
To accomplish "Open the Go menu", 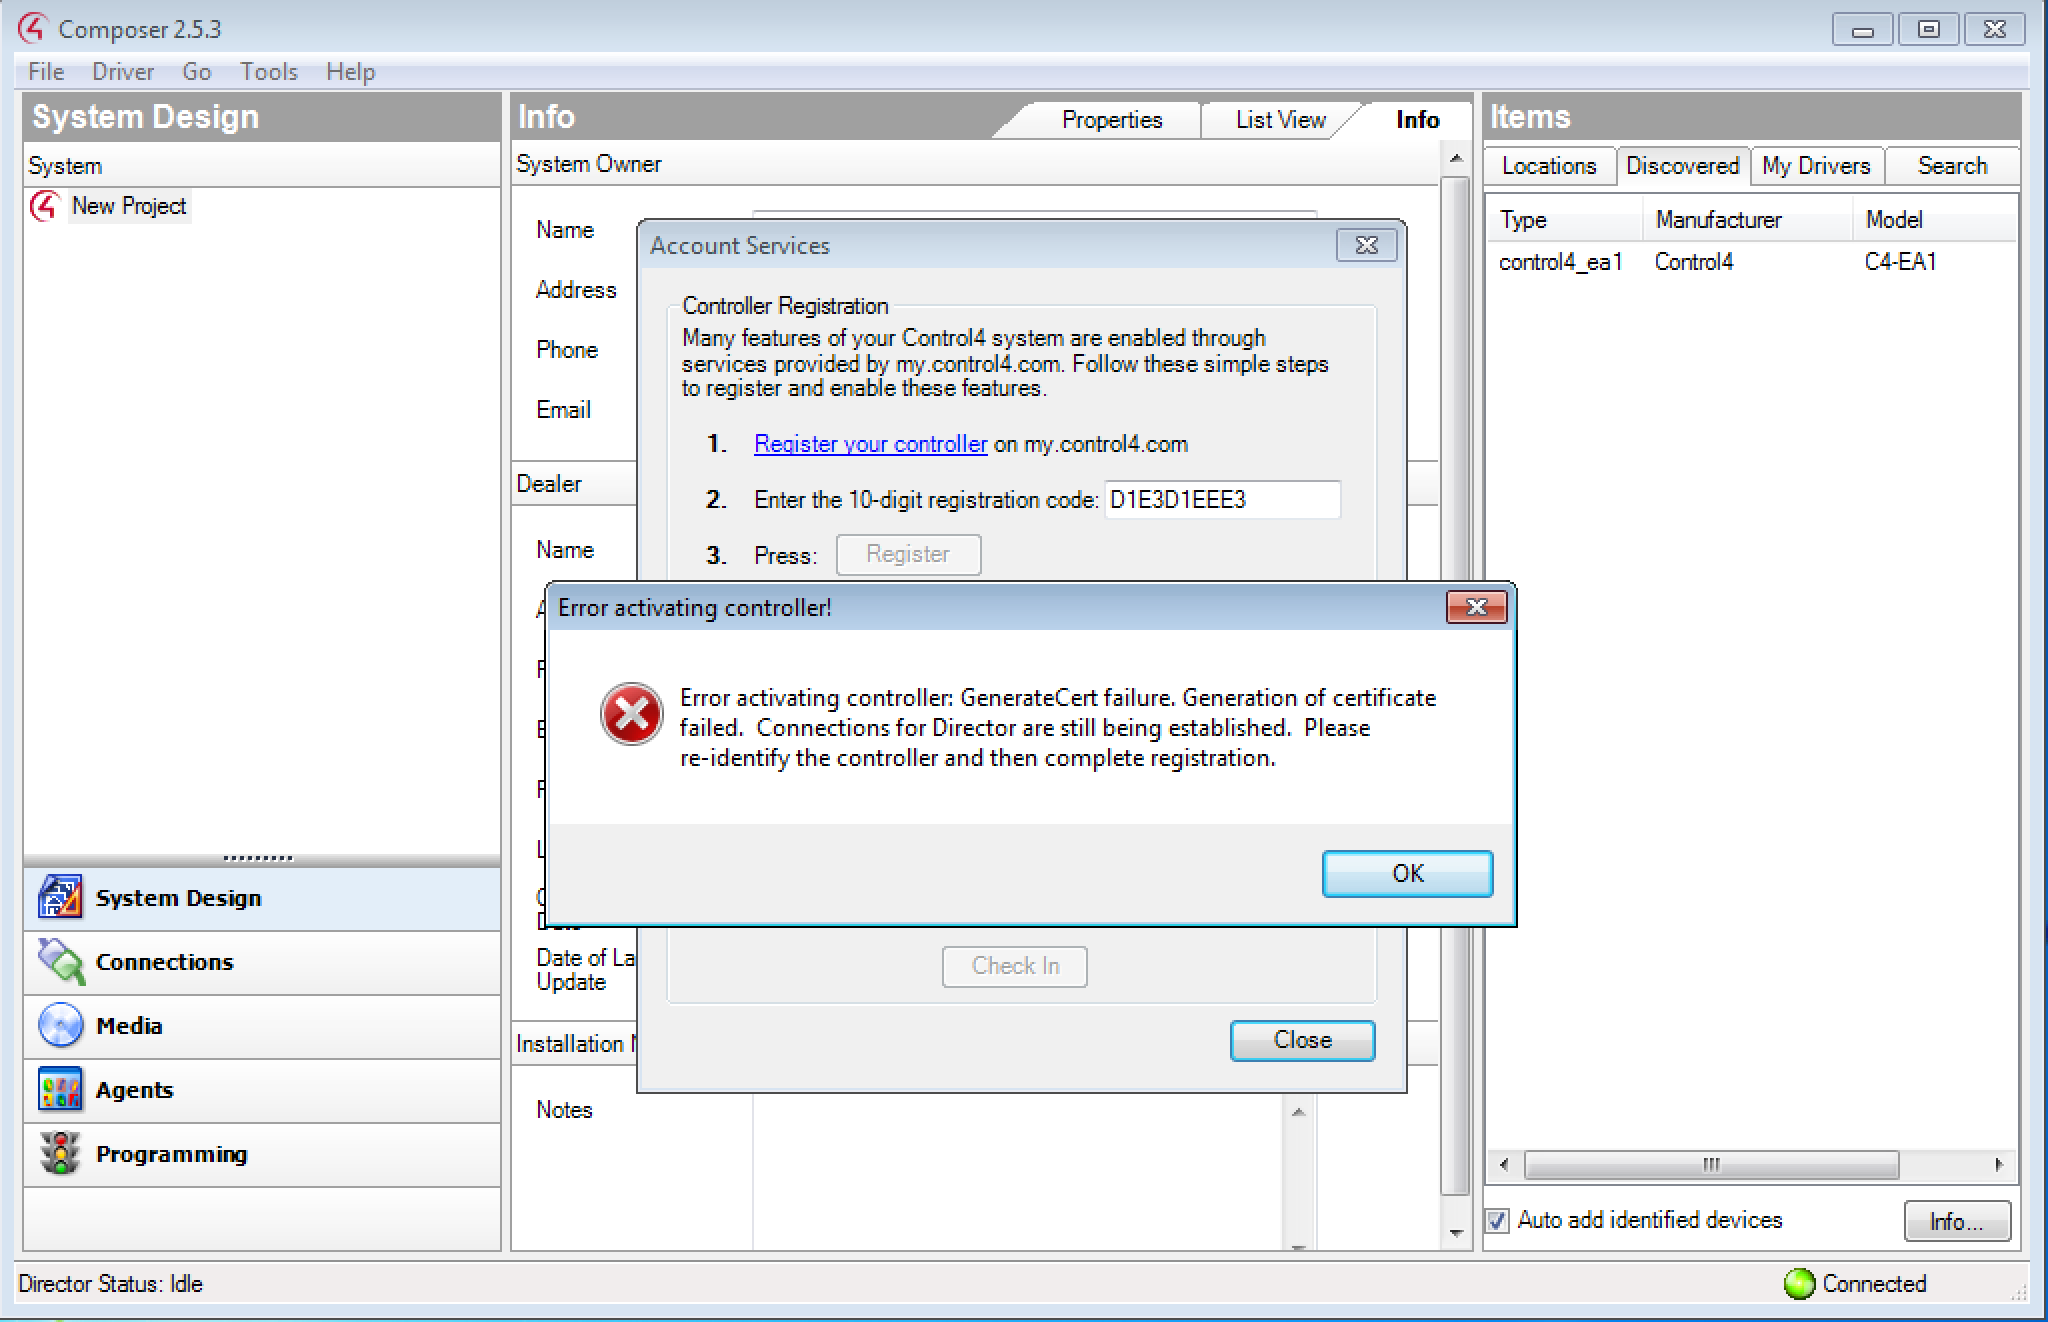I will click(196, 72).
